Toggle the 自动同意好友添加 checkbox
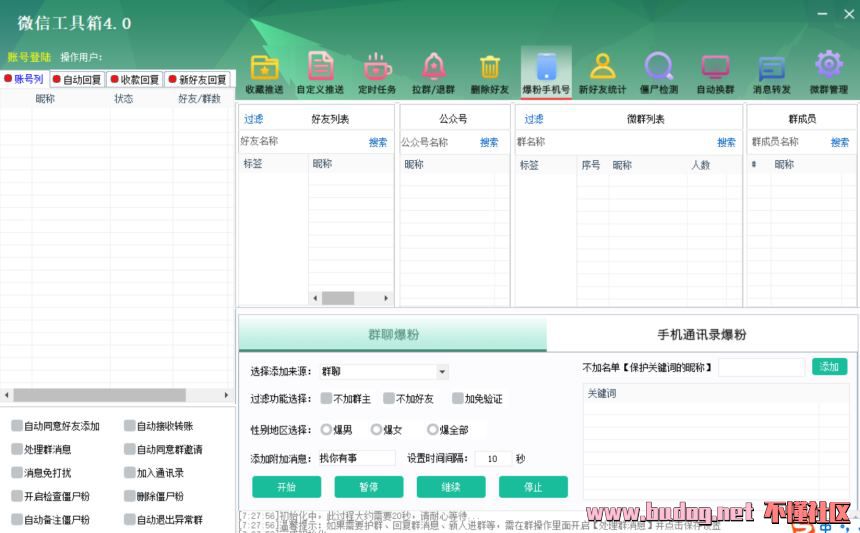Viewport: 860px width, 533px height. pos(17,426)
